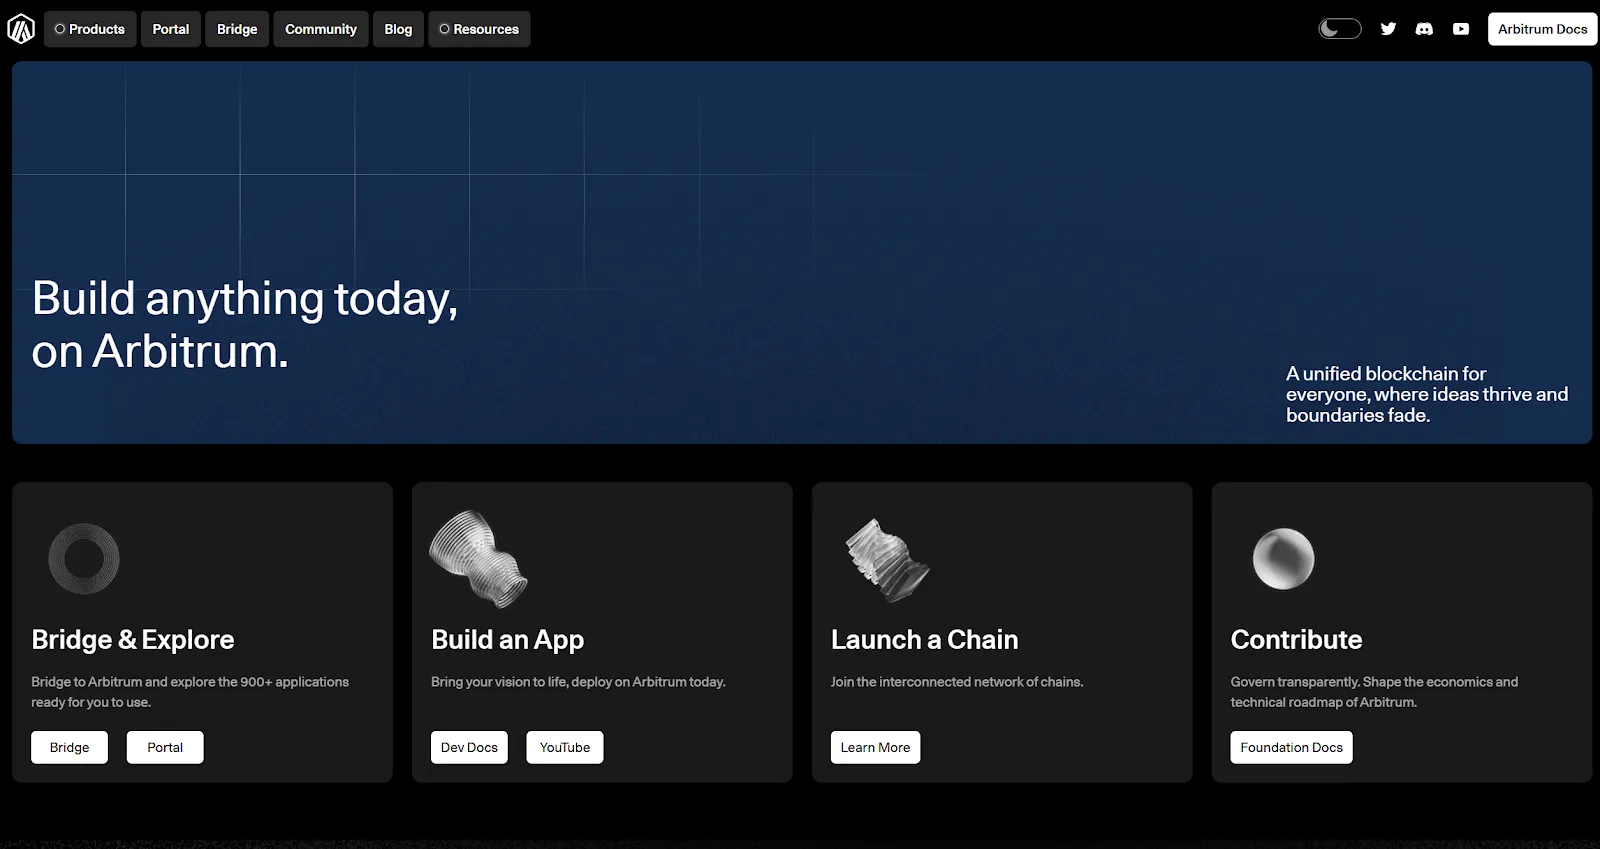1600x849 pixels.
Task: Click the Build an App heading
Action: pyautogui.click(x=507, y=640)
